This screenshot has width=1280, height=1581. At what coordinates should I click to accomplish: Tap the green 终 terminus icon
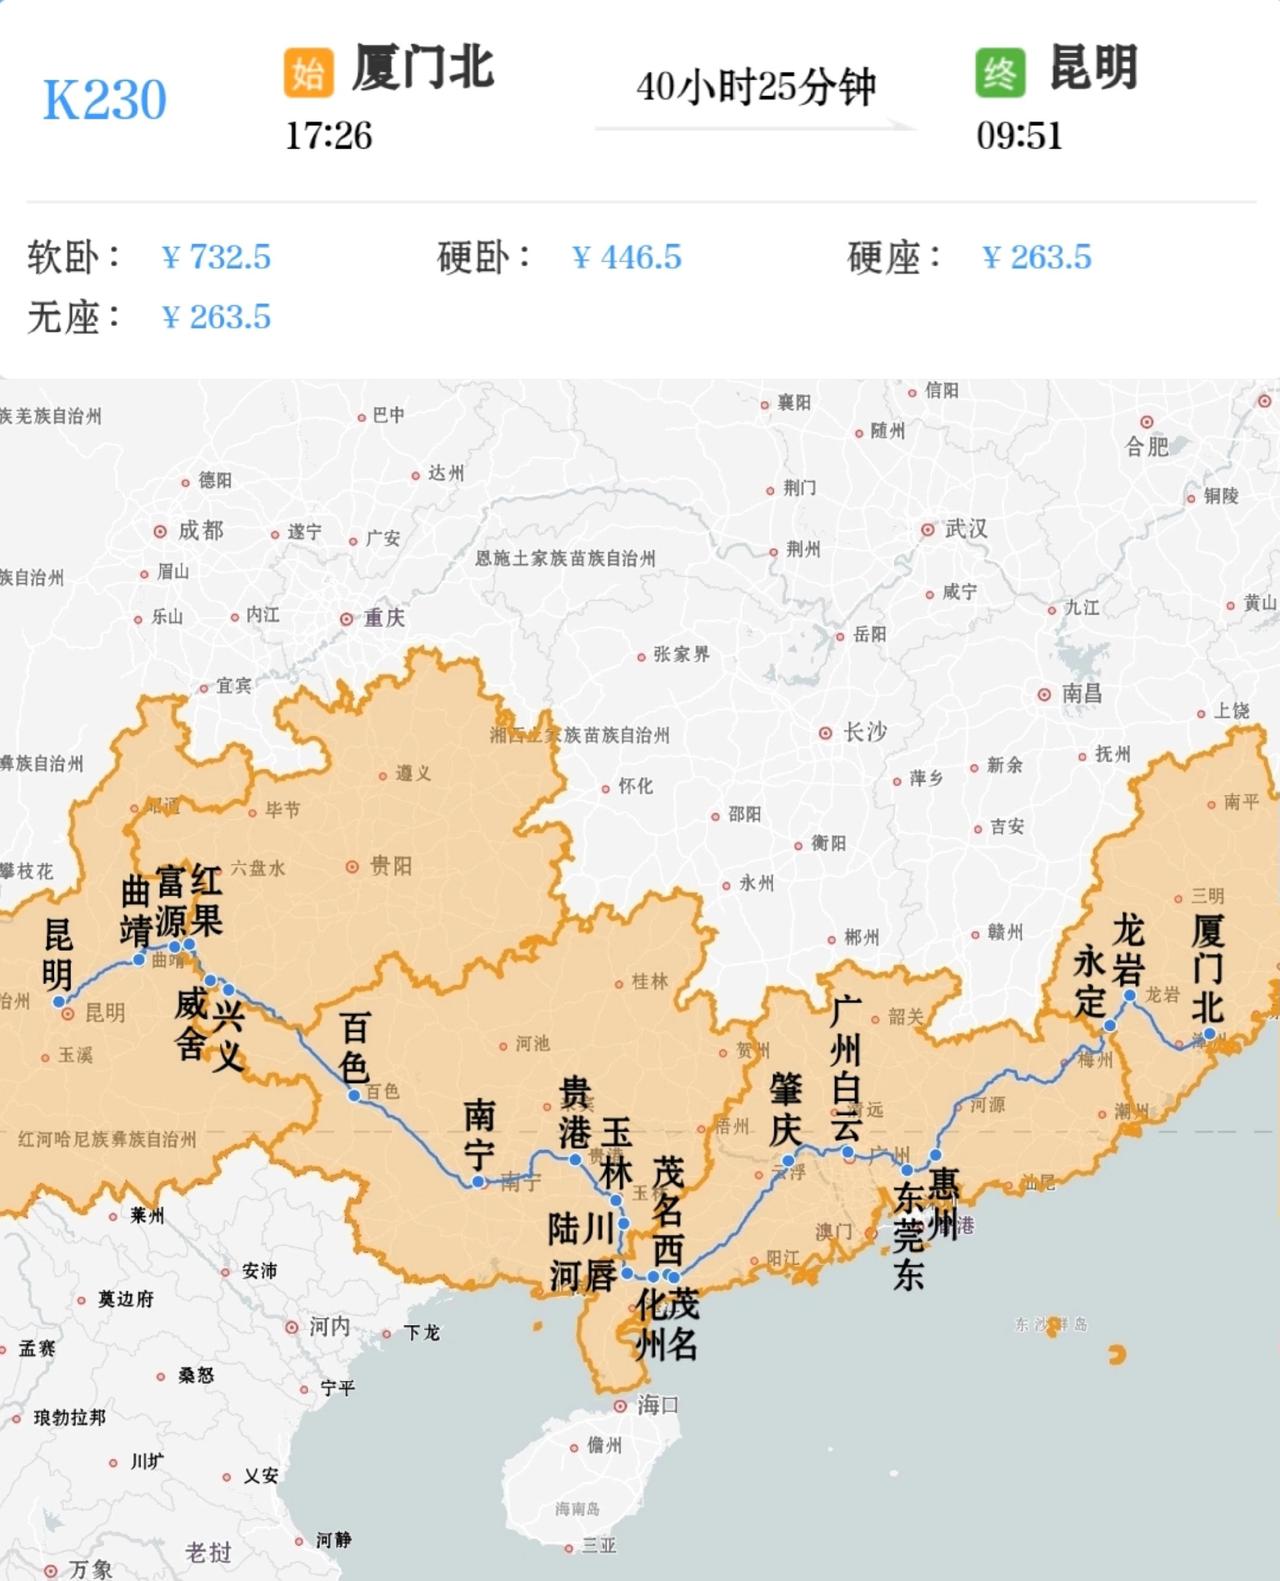1000,72
